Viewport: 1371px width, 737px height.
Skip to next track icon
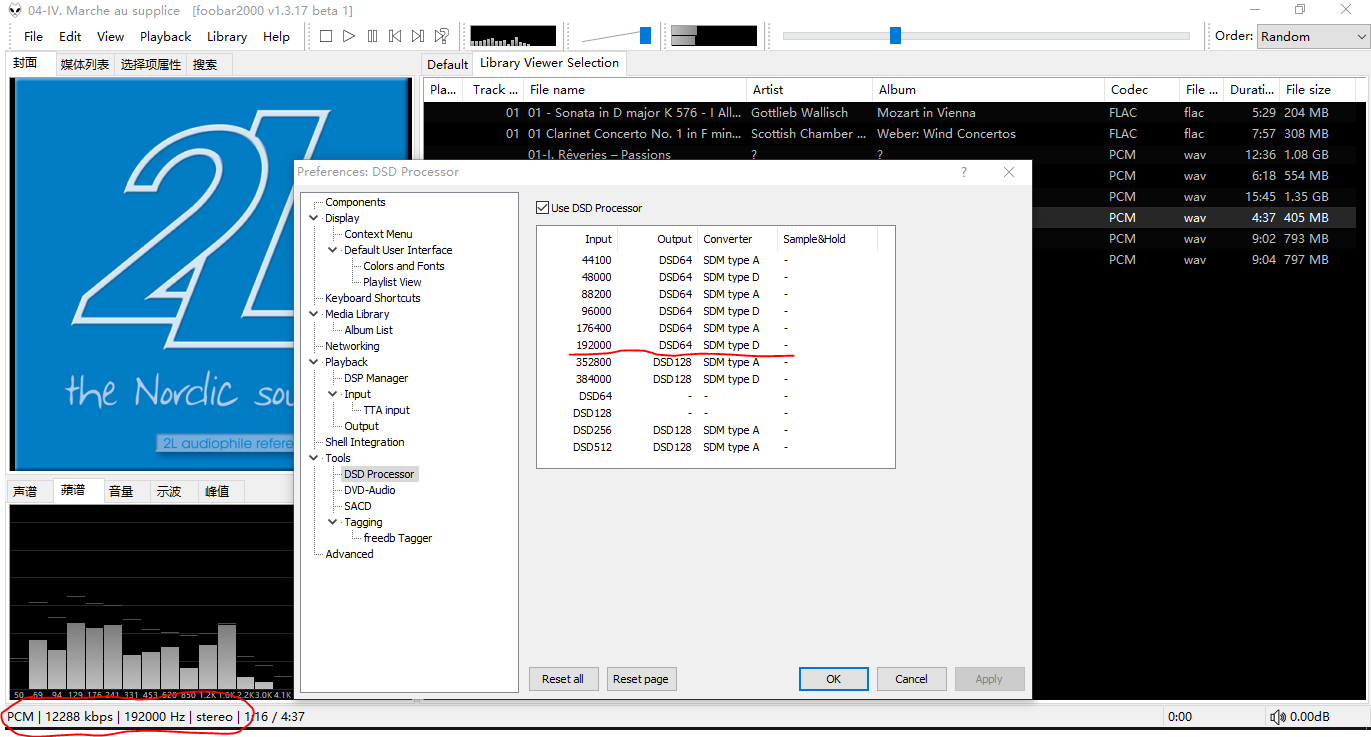point(418,36)
